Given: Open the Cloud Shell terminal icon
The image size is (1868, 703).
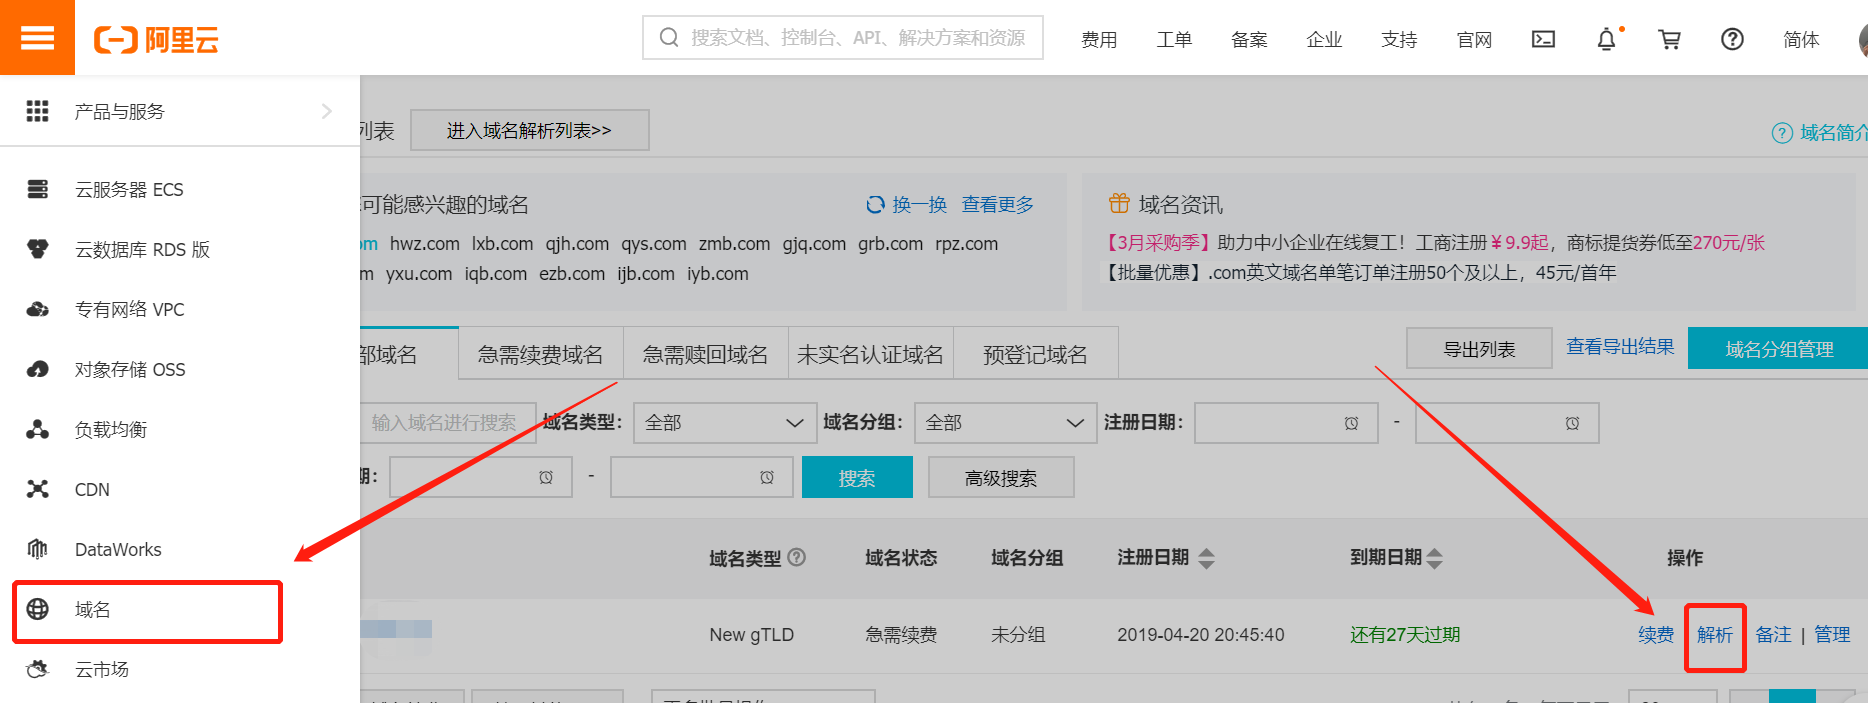Looking at the screenshot, I should (x=1544, y=39).
